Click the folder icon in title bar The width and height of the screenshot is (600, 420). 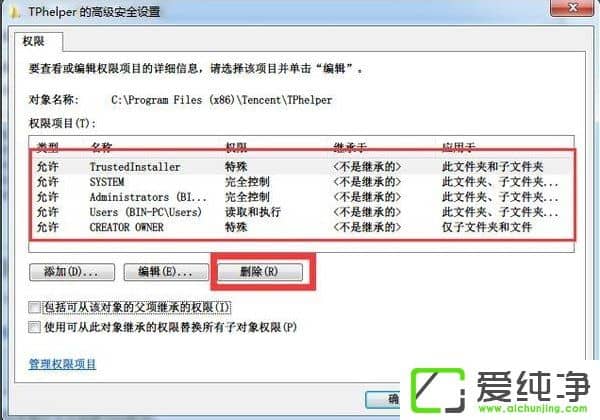click(15, 13)
